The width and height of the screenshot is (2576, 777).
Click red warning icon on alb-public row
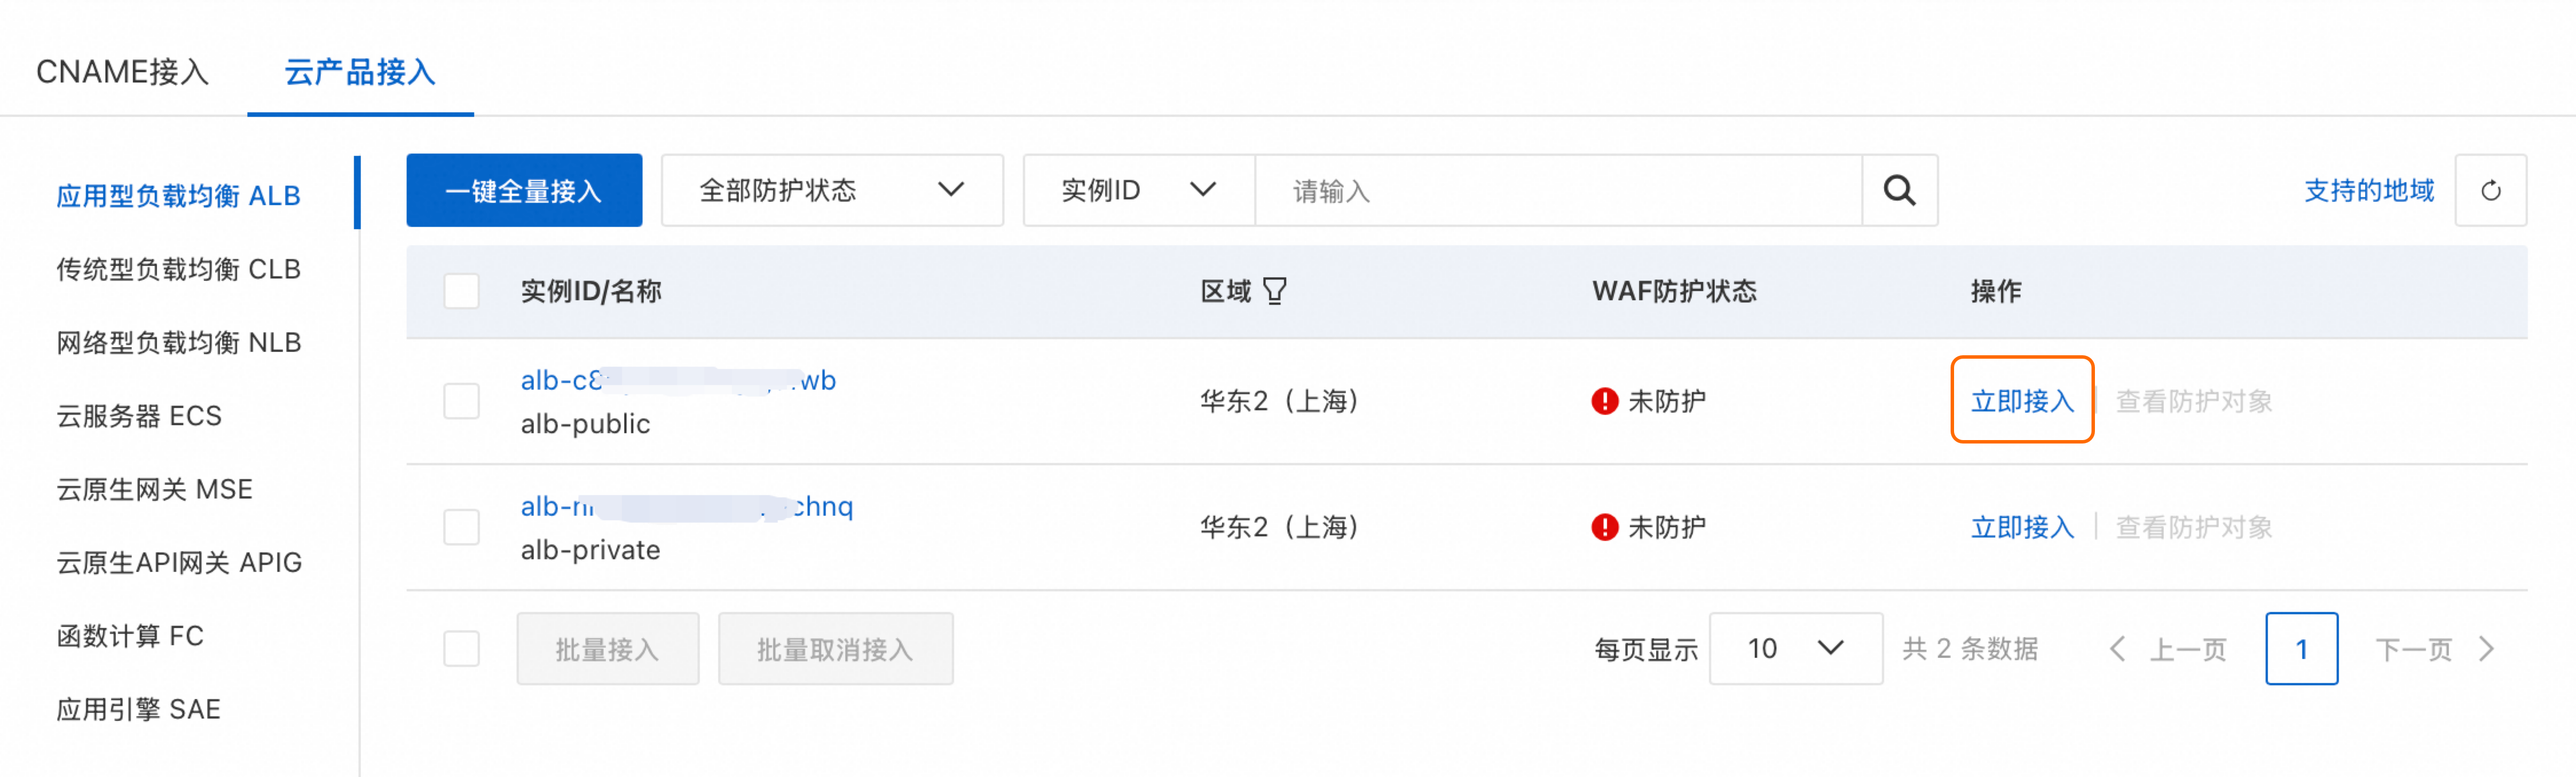[1604, 401]
